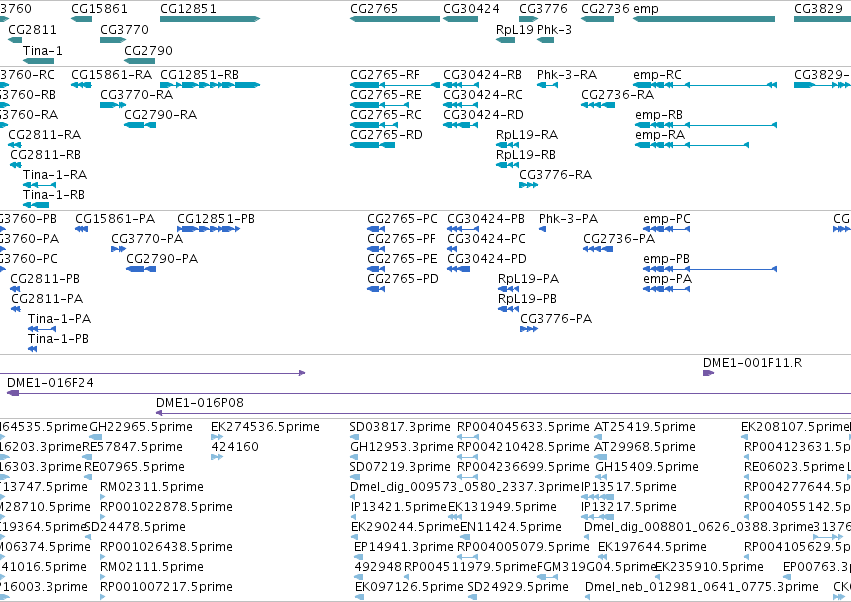This screenshot has width=851, height=602.
Task: Select protein CG12851-PB
Action: tap(215, 219)
